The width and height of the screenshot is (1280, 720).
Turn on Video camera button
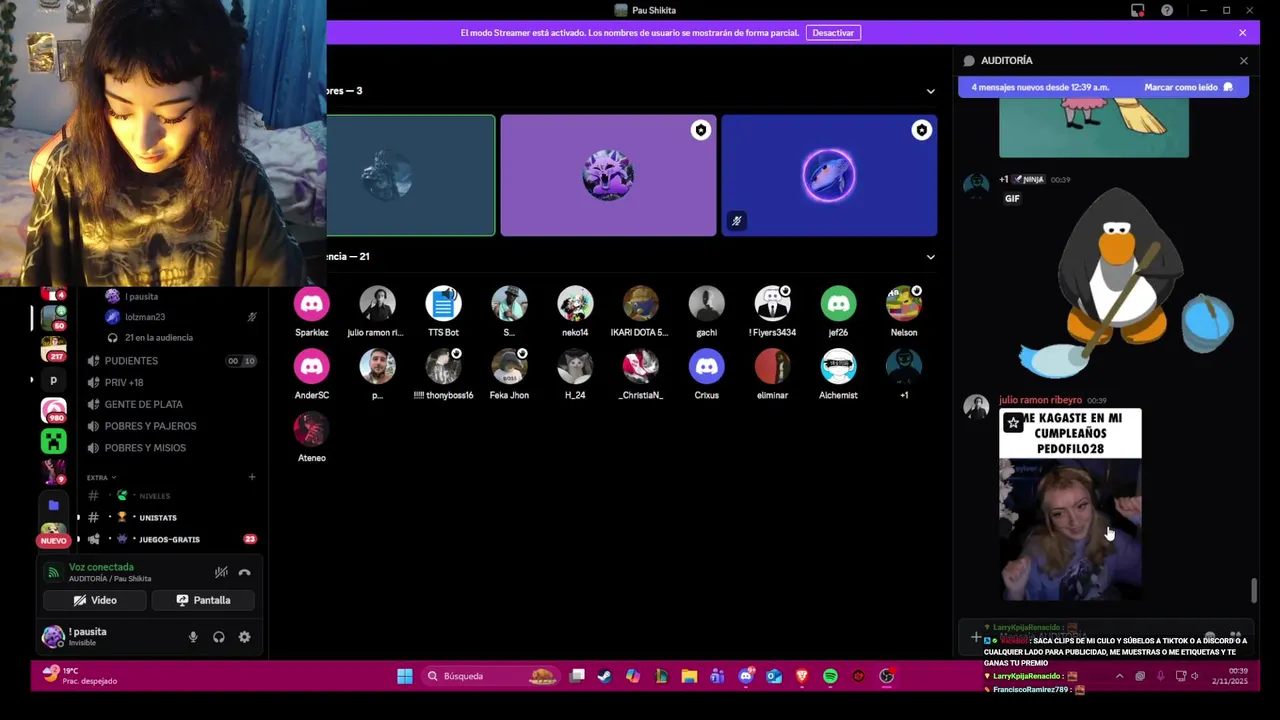pyautogui.click(x=95, y=600)
